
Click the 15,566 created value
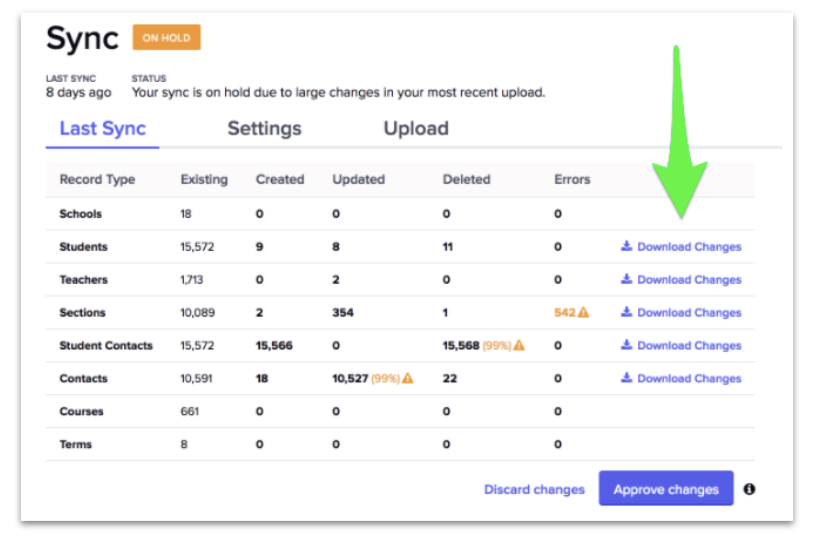274,345
